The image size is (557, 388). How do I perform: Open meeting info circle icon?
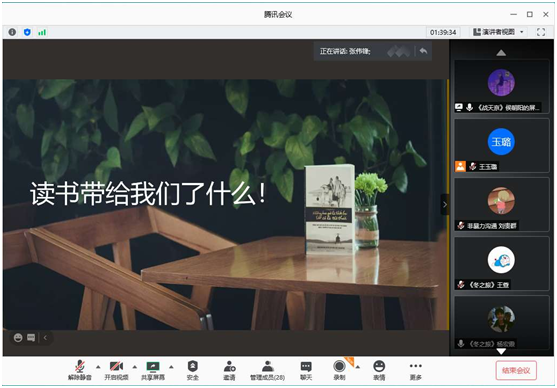12,32
